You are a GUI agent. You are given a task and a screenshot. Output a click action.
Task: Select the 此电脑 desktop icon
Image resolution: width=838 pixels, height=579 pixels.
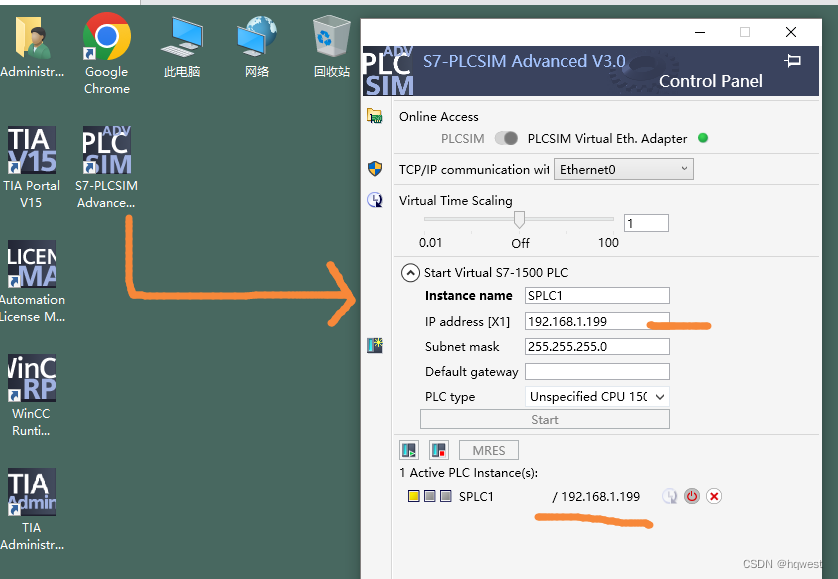pyautogui.click(x=182, y=47)
